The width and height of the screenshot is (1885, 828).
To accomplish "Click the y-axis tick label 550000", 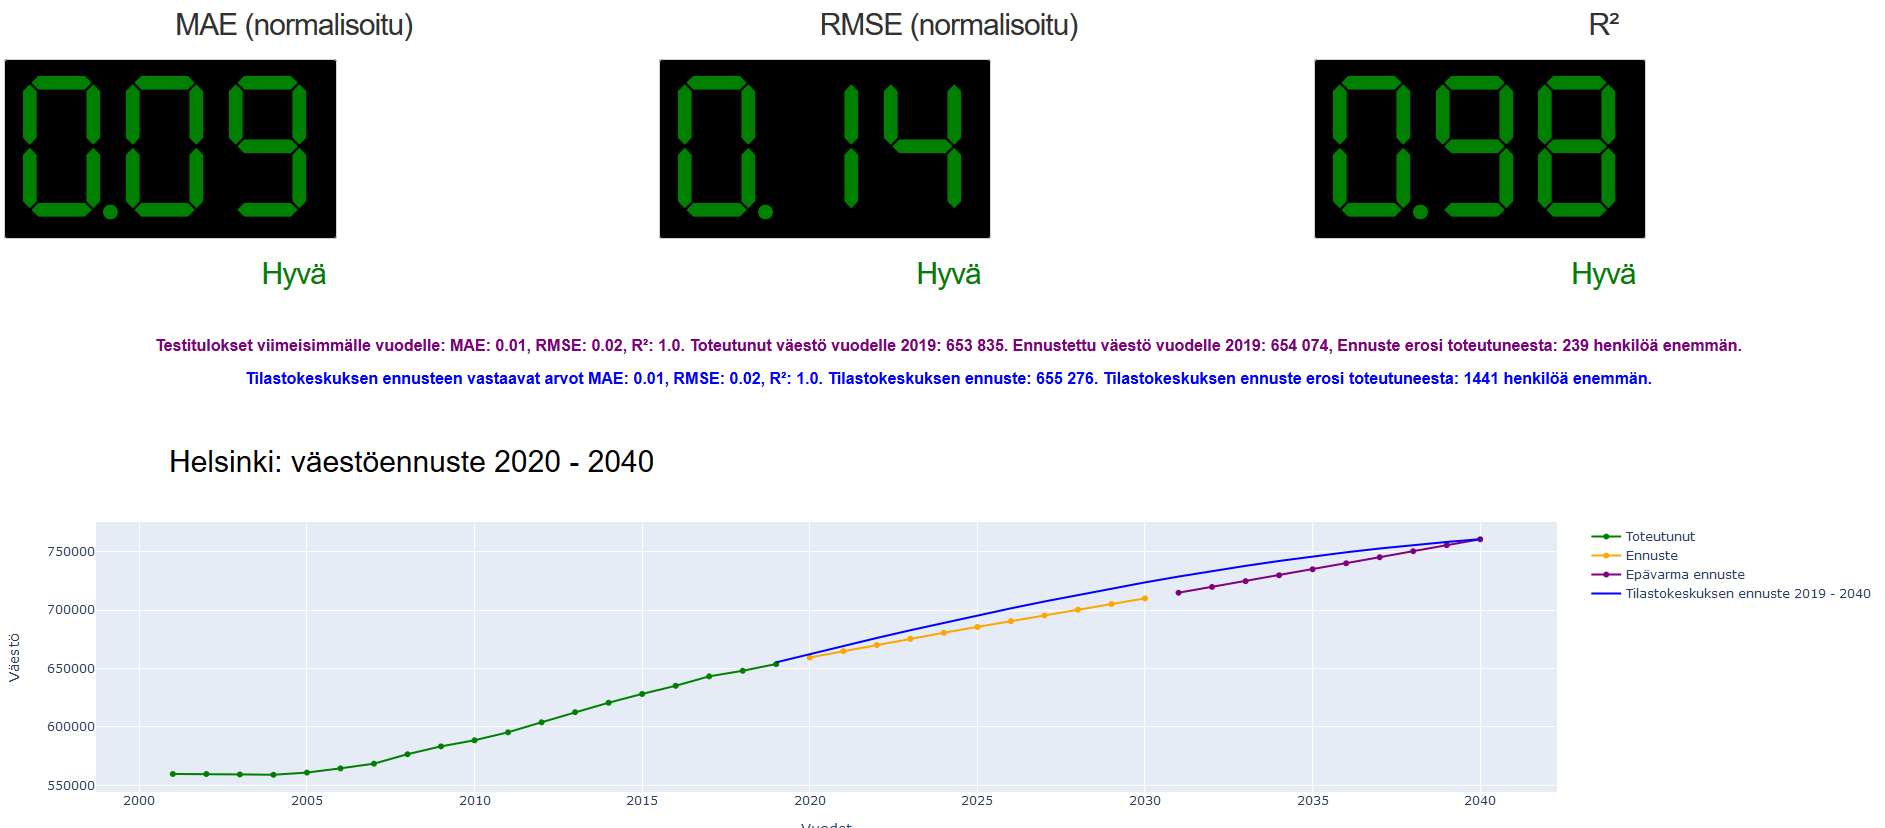I will [71, 786].
